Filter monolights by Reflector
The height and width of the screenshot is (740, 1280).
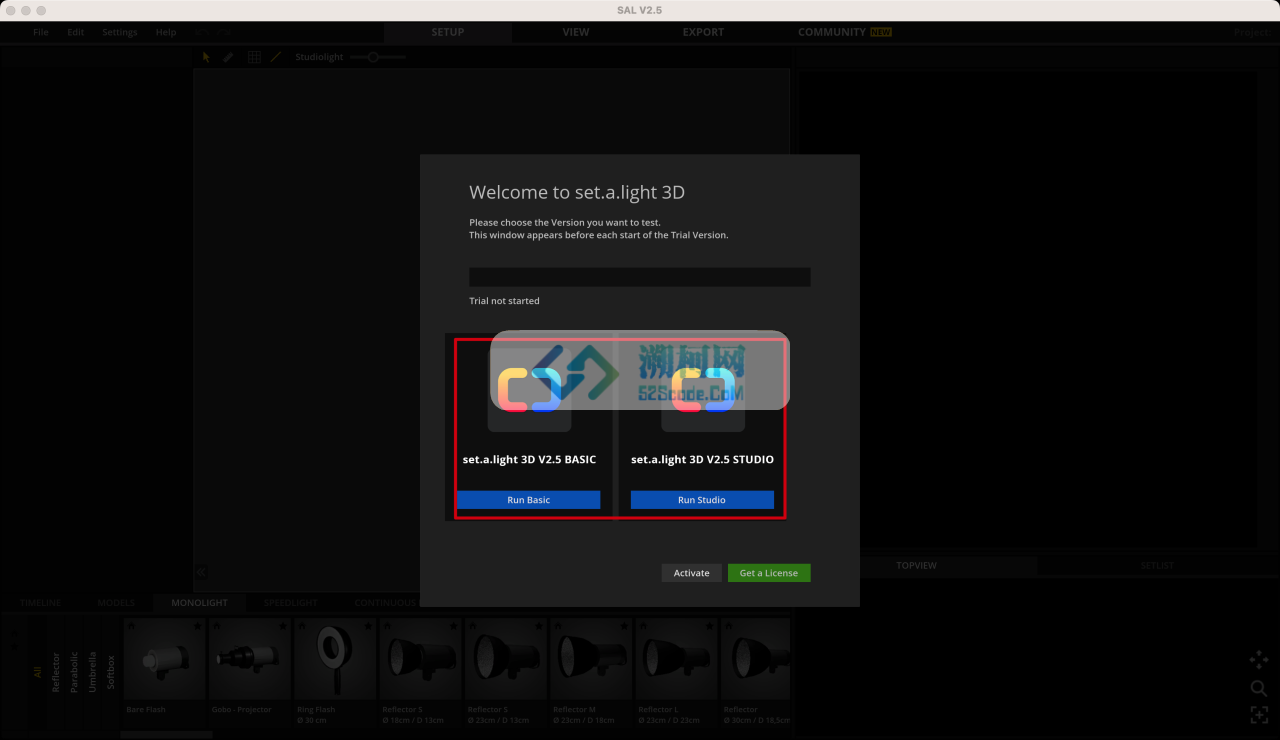[56, 673]
